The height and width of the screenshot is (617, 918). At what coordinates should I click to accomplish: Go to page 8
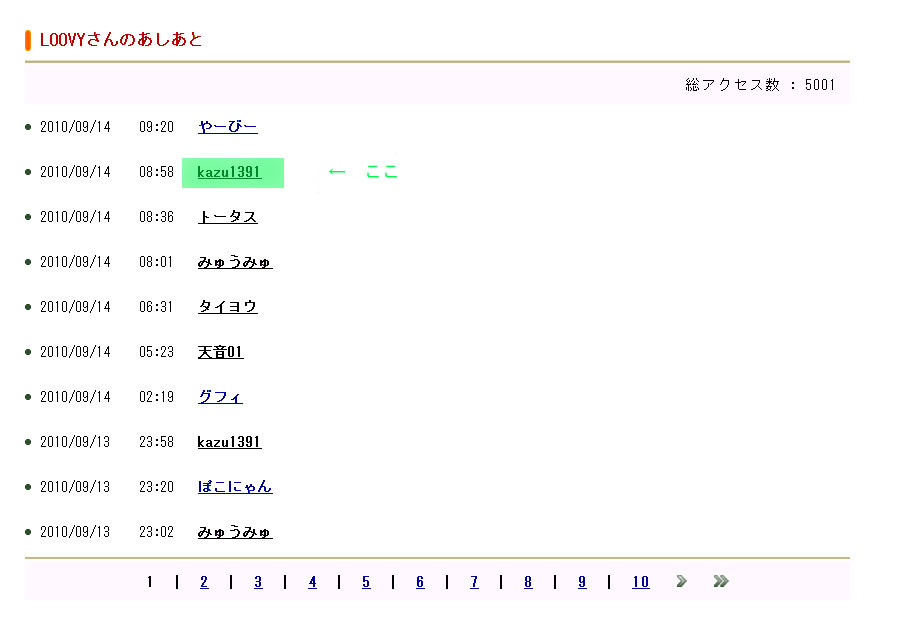[528, 582]
